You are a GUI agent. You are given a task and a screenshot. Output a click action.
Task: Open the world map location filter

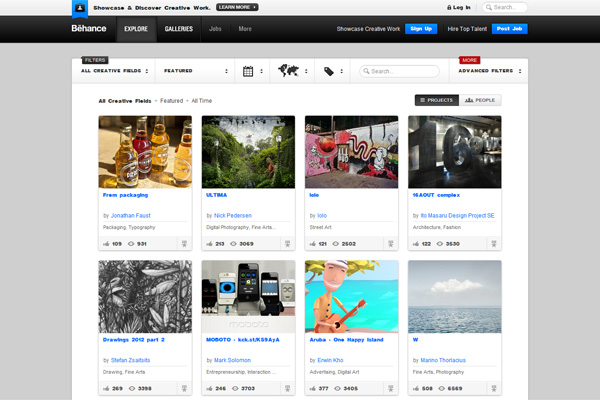tap(289, 70)
